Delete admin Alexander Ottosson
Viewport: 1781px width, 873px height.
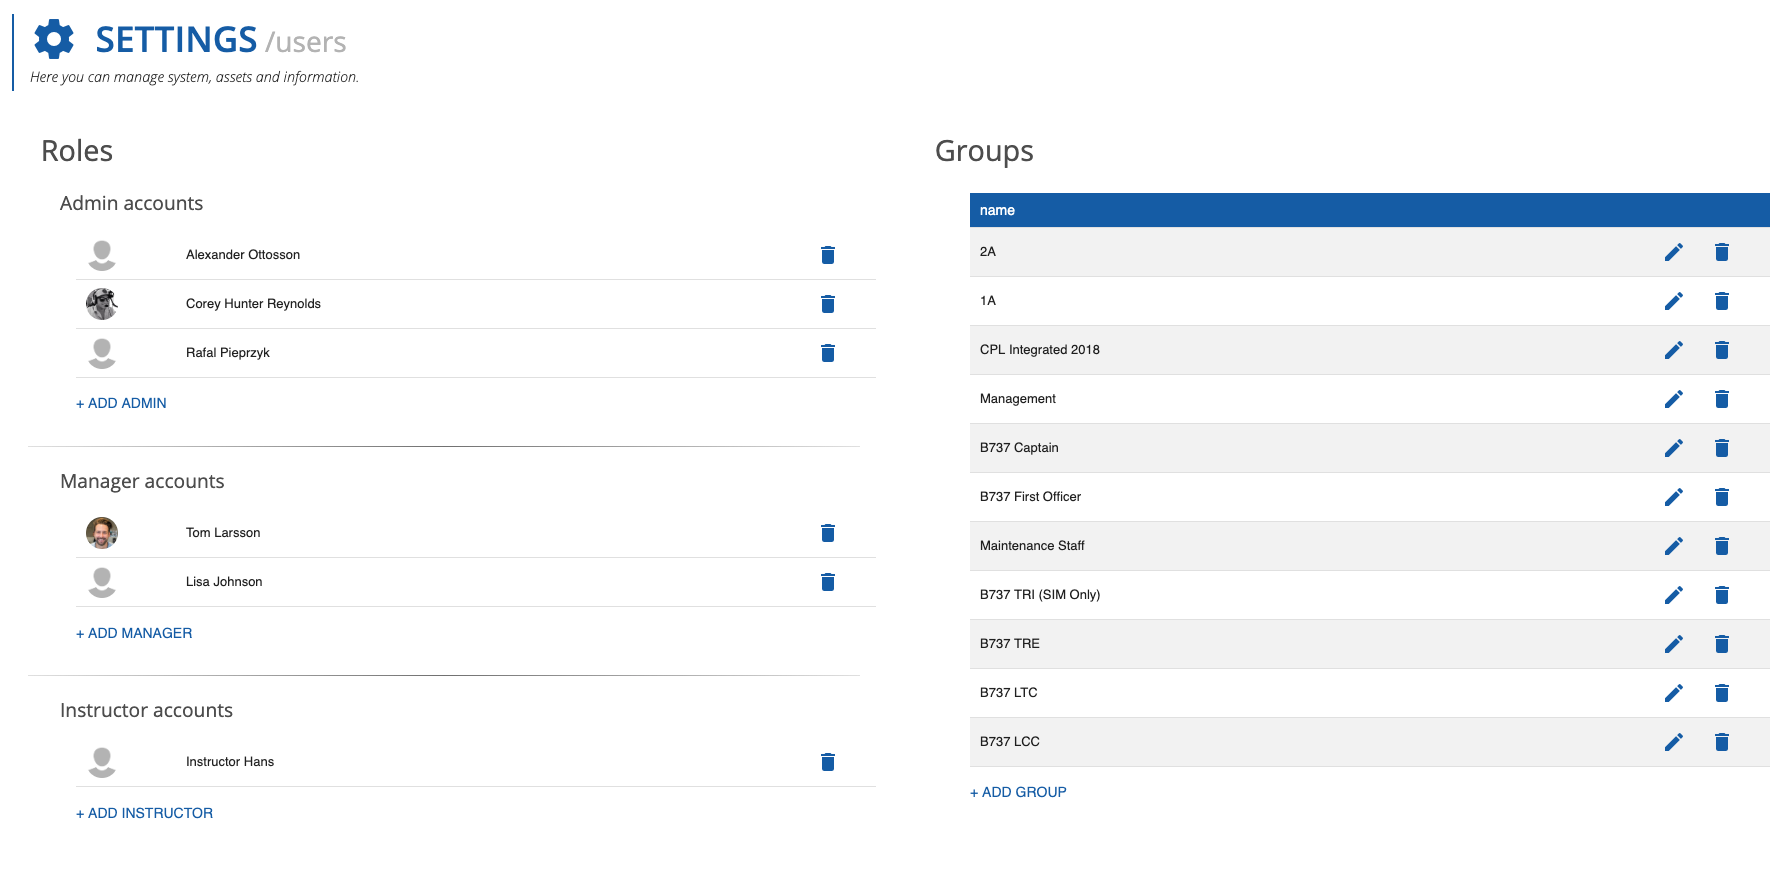(828, 255)
